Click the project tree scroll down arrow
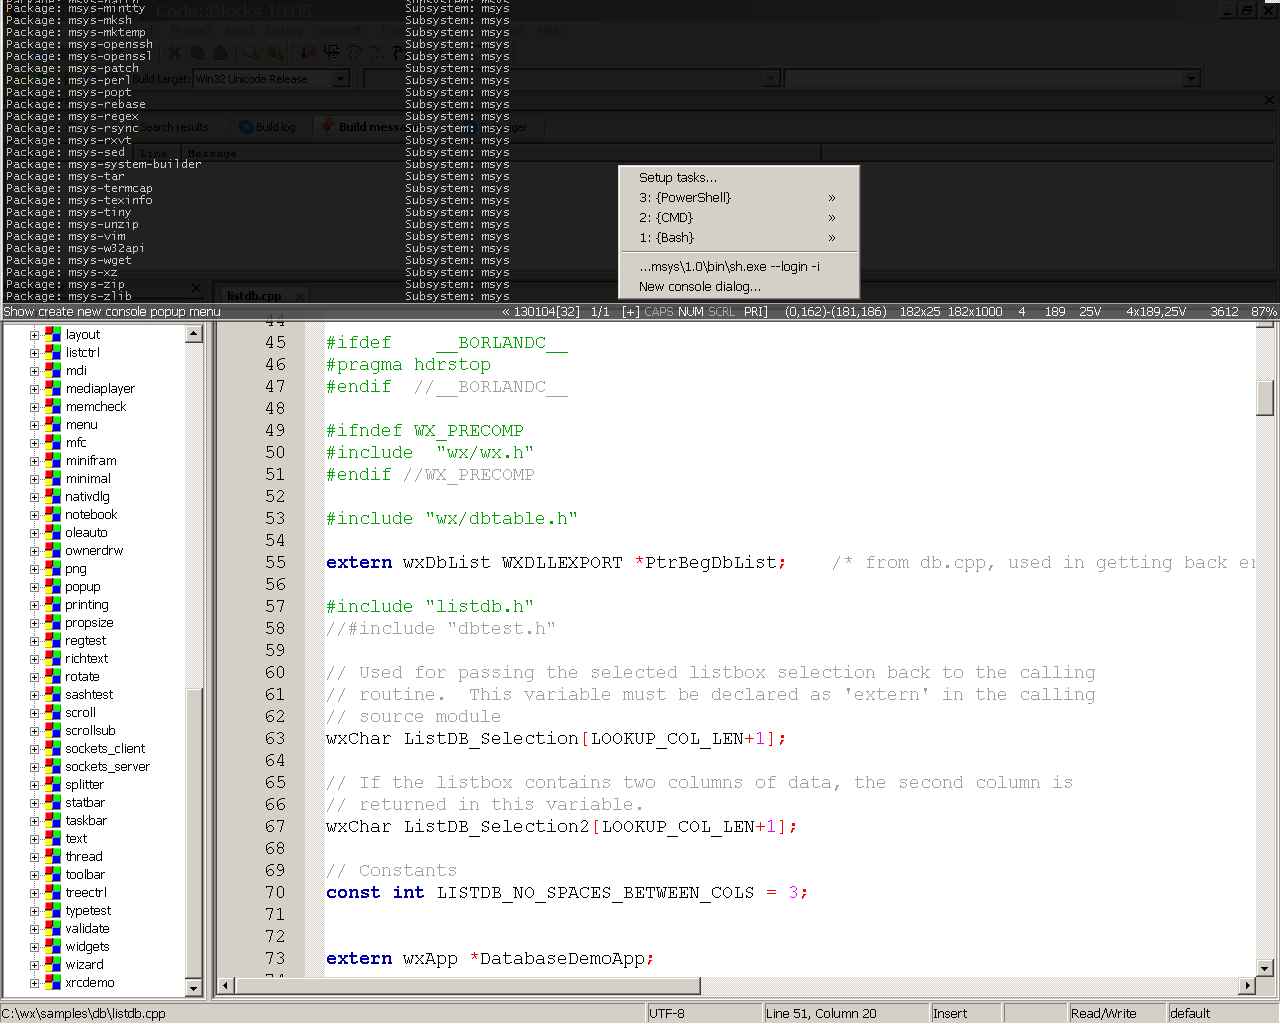 pyautogui.click(x=194, y=988)
